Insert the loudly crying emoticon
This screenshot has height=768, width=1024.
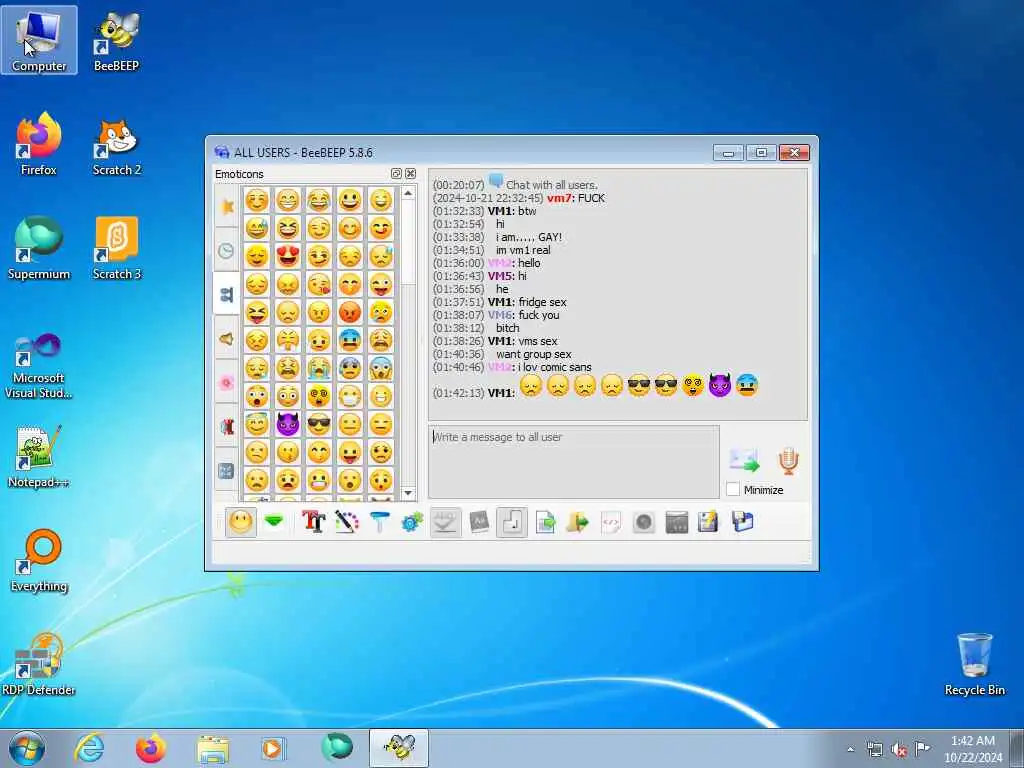(x=319, y=368)
